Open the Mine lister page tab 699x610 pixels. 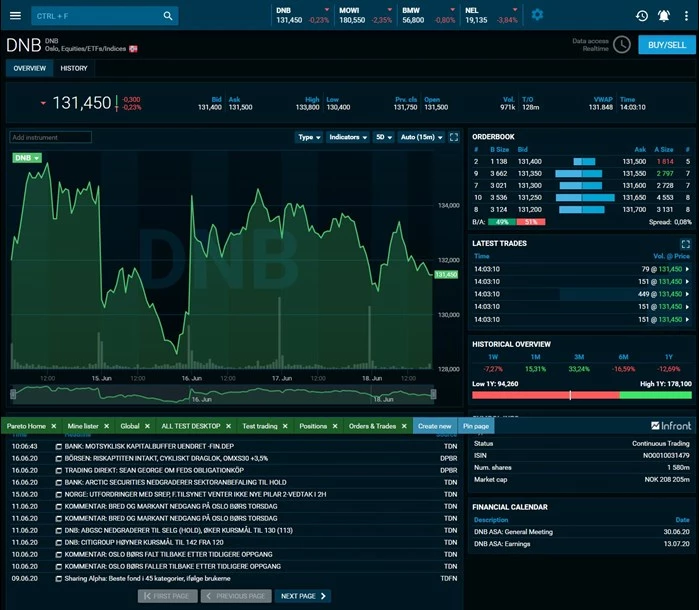83,426
